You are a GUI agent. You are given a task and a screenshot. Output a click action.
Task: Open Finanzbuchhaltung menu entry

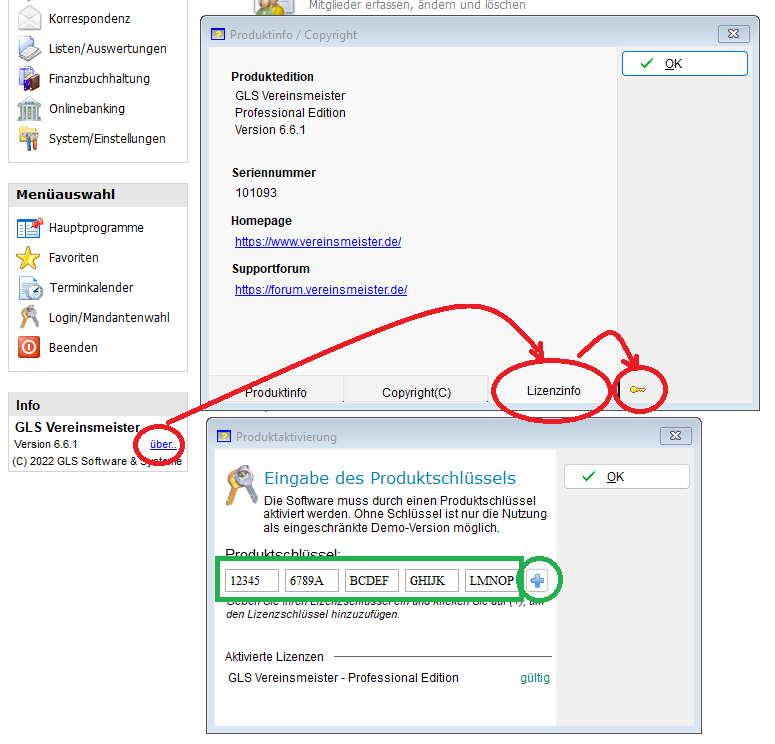click(x=99, y=79)
